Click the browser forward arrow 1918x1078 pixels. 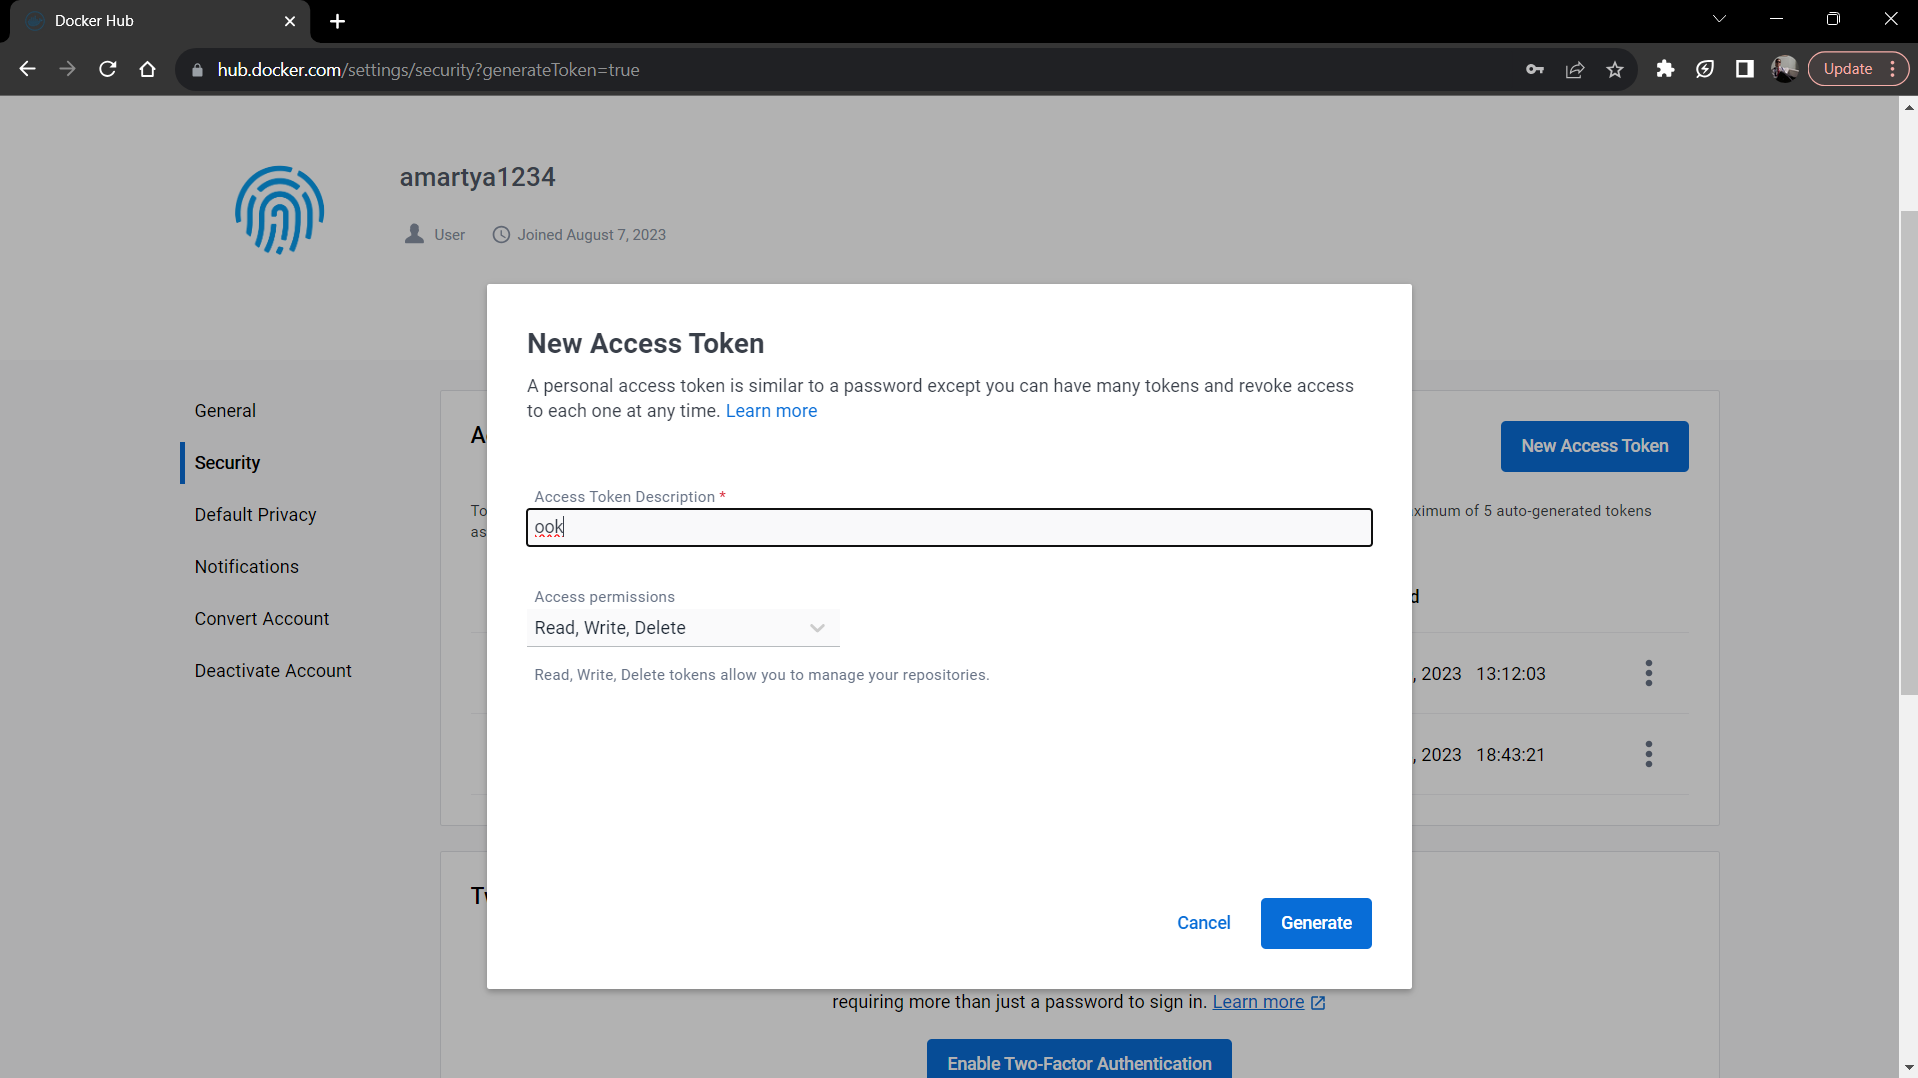(x=67, y=69)
